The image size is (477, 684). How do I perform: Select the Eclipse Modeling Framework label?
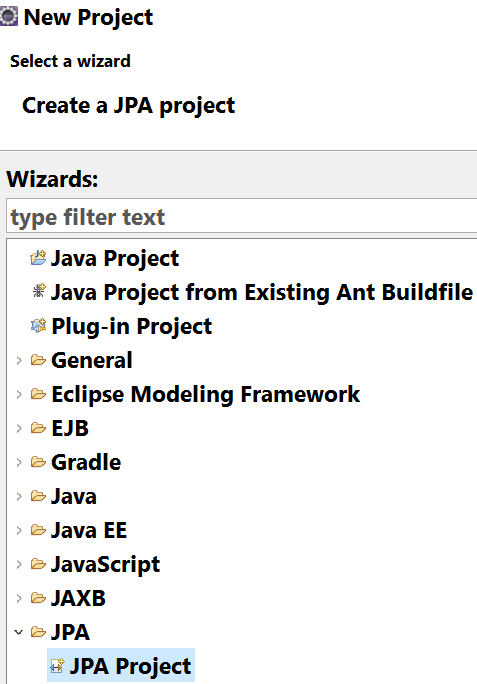(206, 395)
